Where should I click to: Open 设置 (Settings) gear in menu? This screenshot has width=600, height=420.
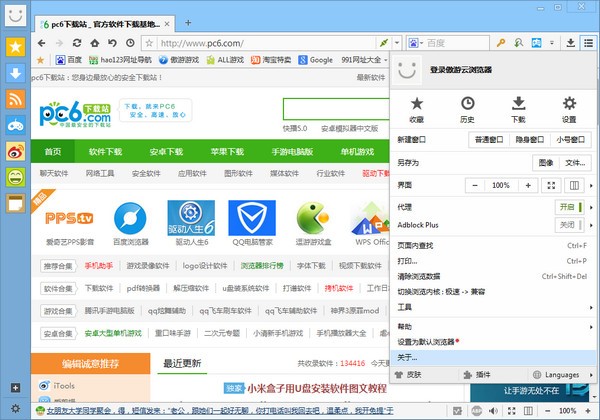click(569, 109)
